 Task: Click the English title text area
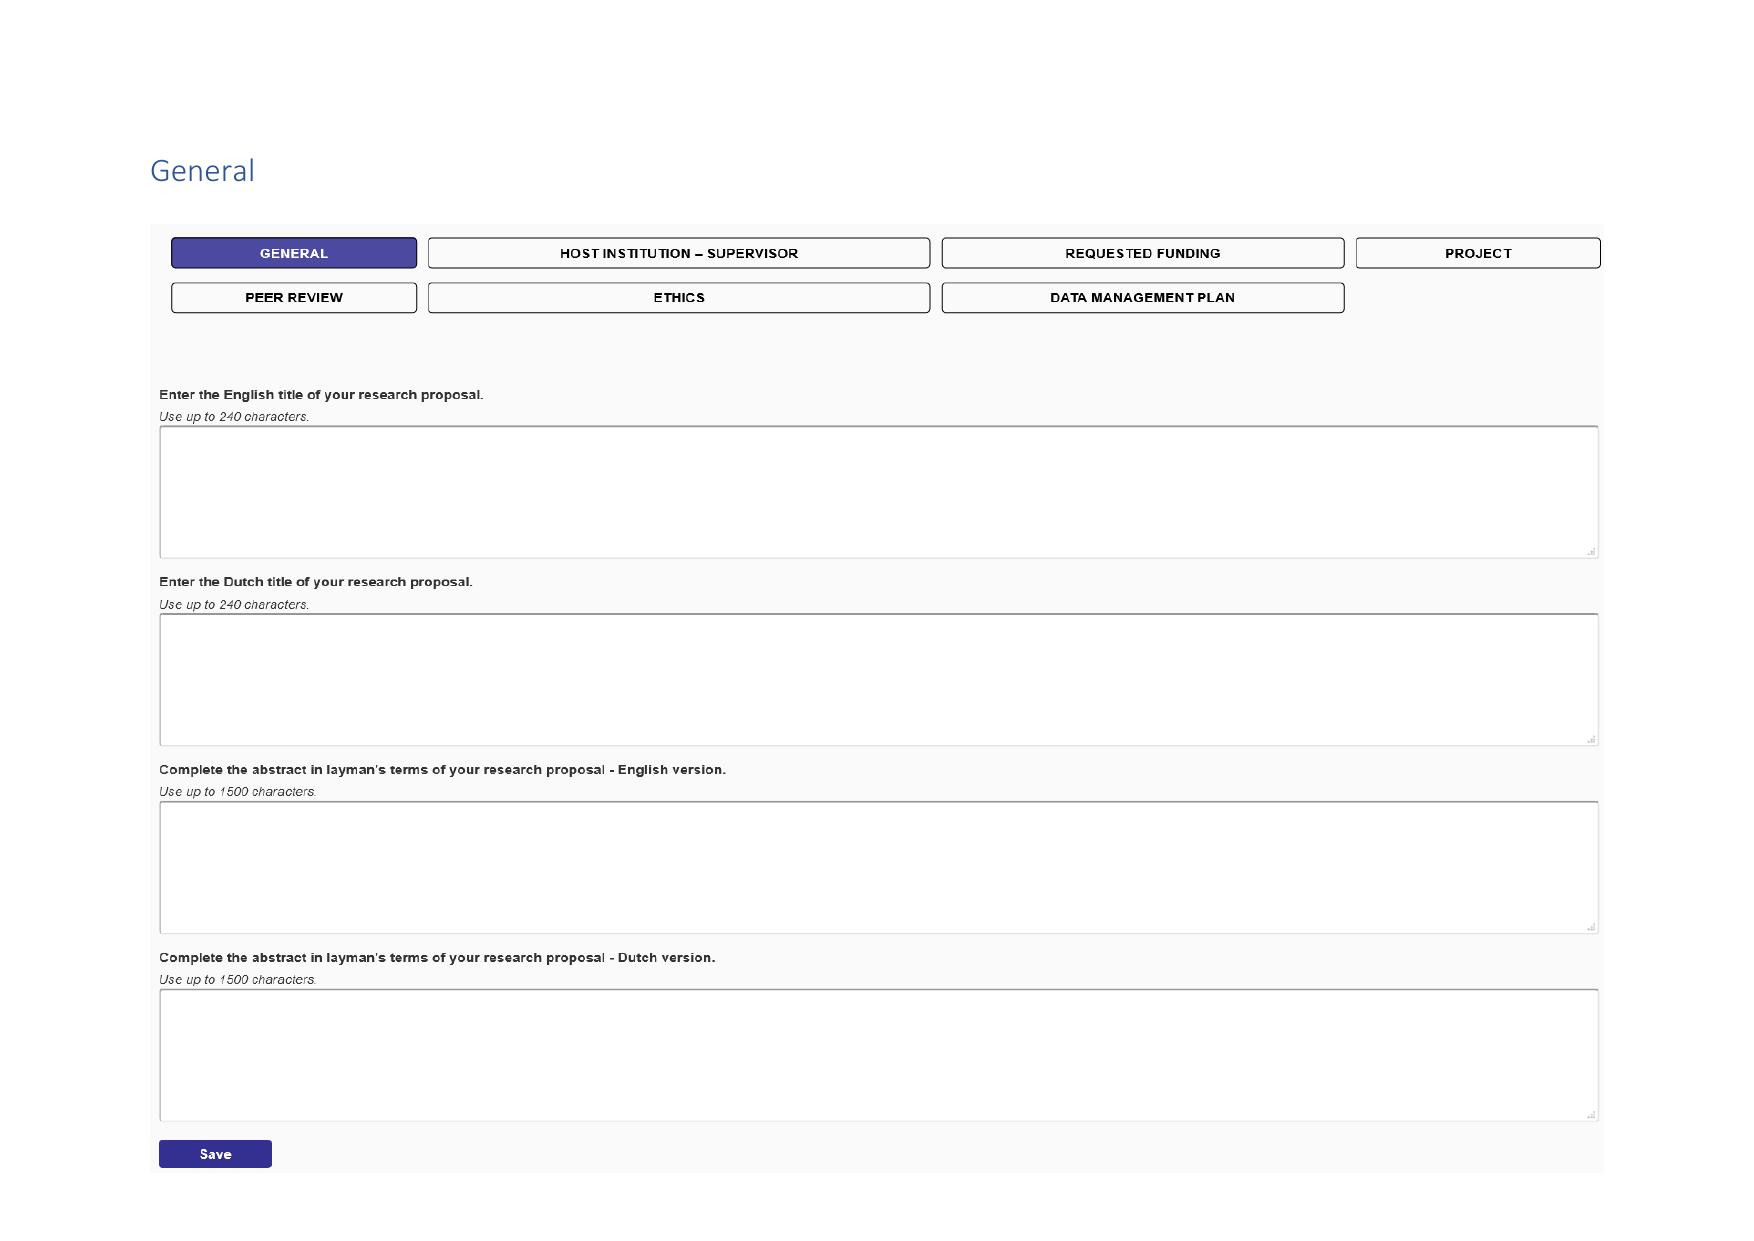(x=878, y=492)
